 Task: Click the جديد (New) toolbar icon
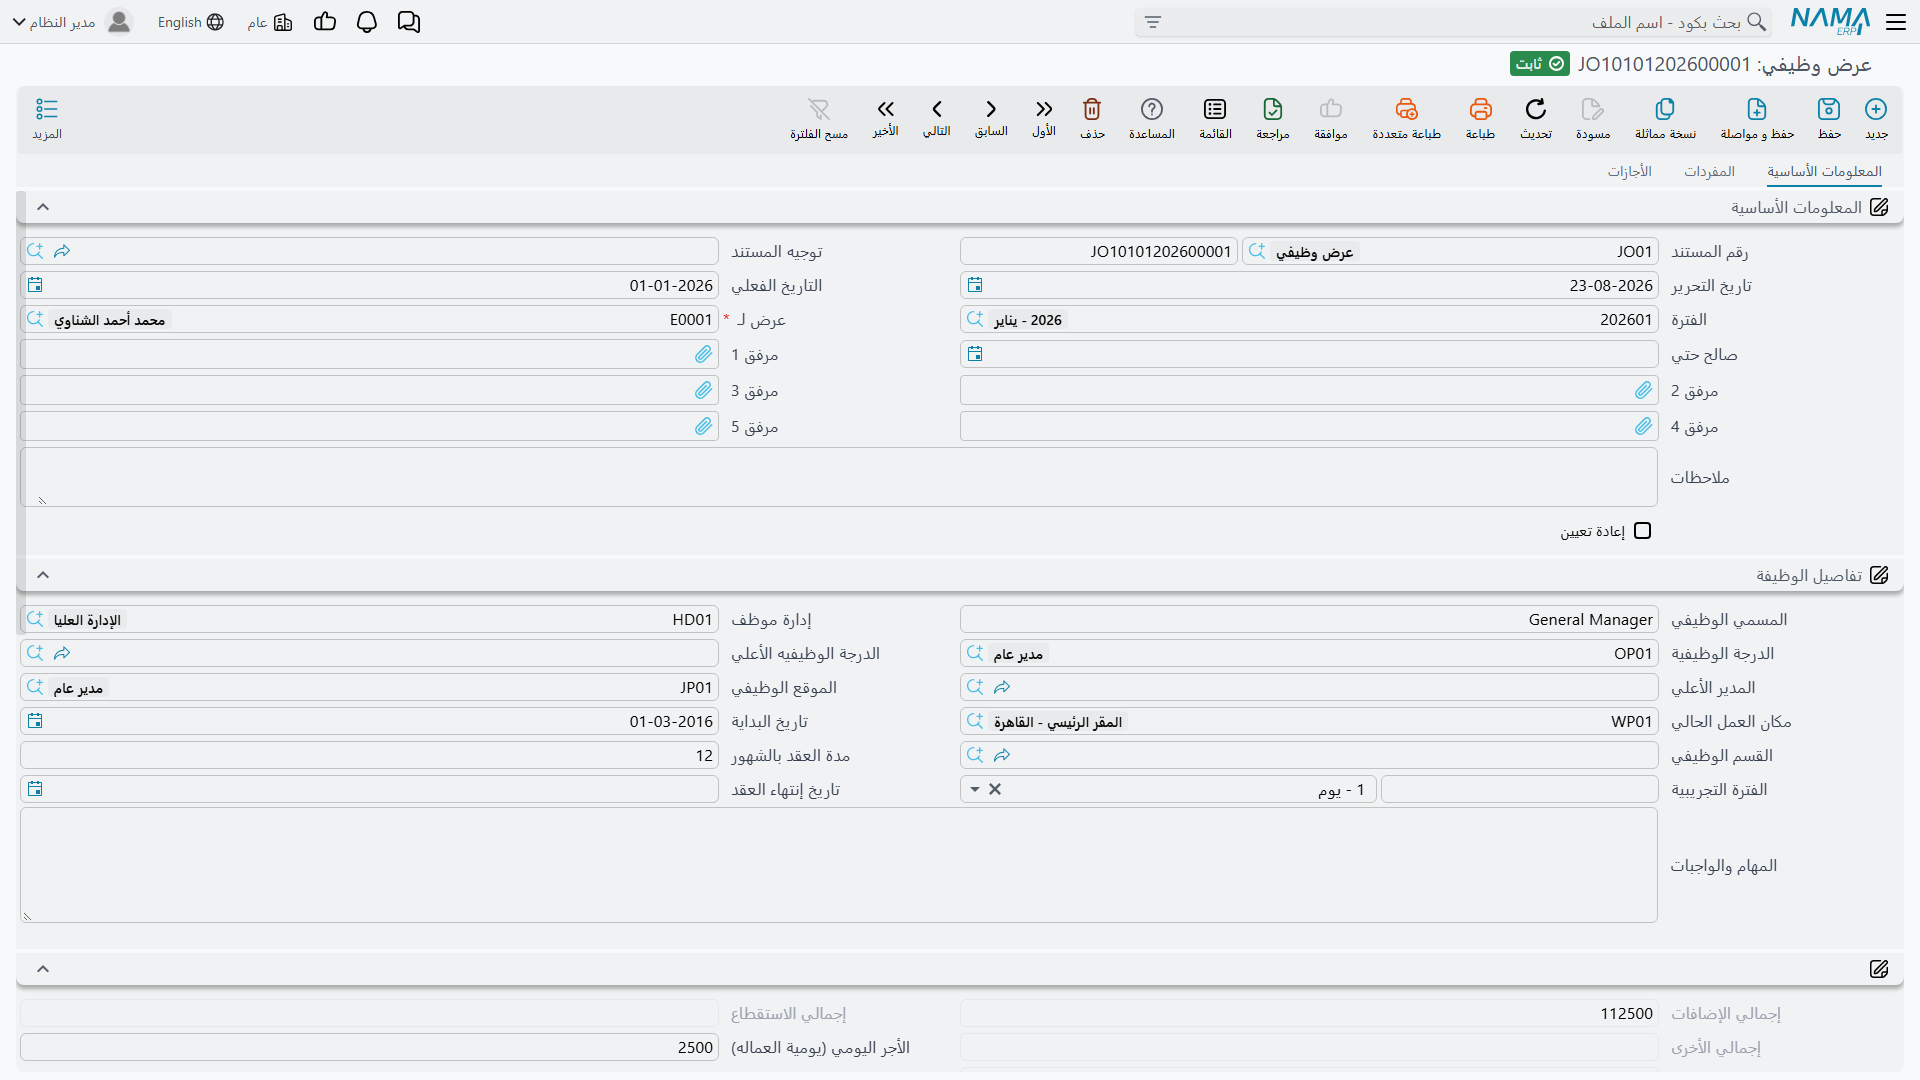tap(1876, 109)
